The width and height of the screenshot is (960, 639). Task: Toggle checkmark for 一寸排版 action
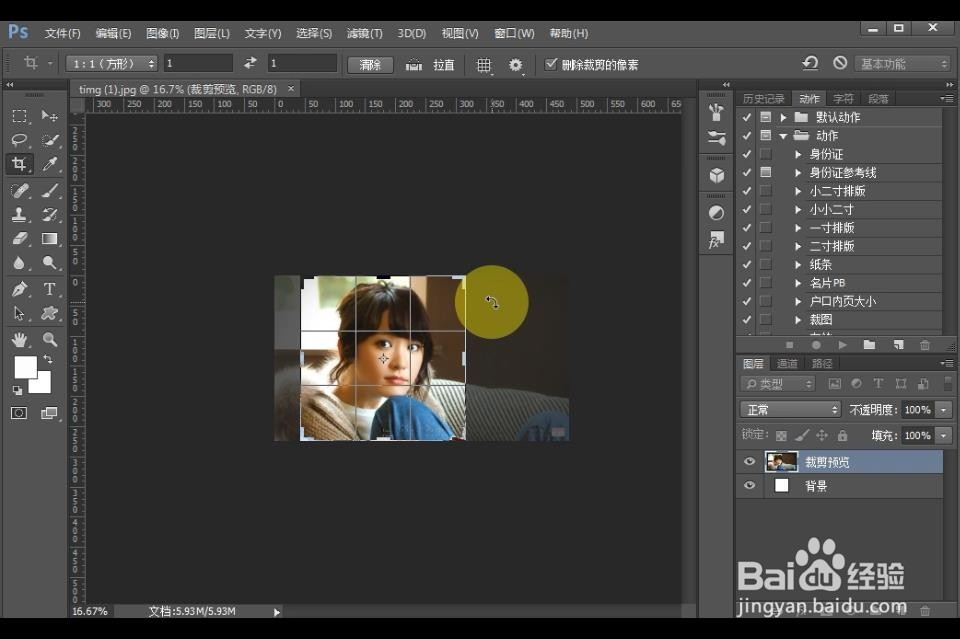(x=746, y=227)
